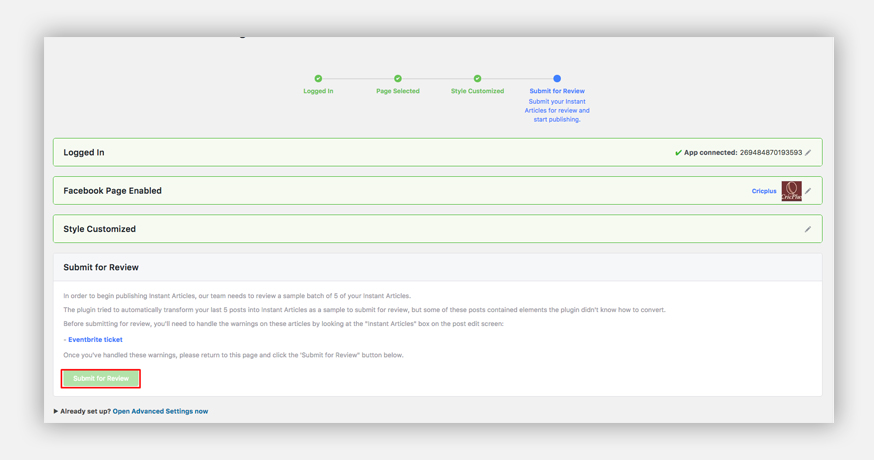Image resolution: width=874 pixels, height=460 pixels.
Task: Select the Logged In step label
Action: point(318,91)
